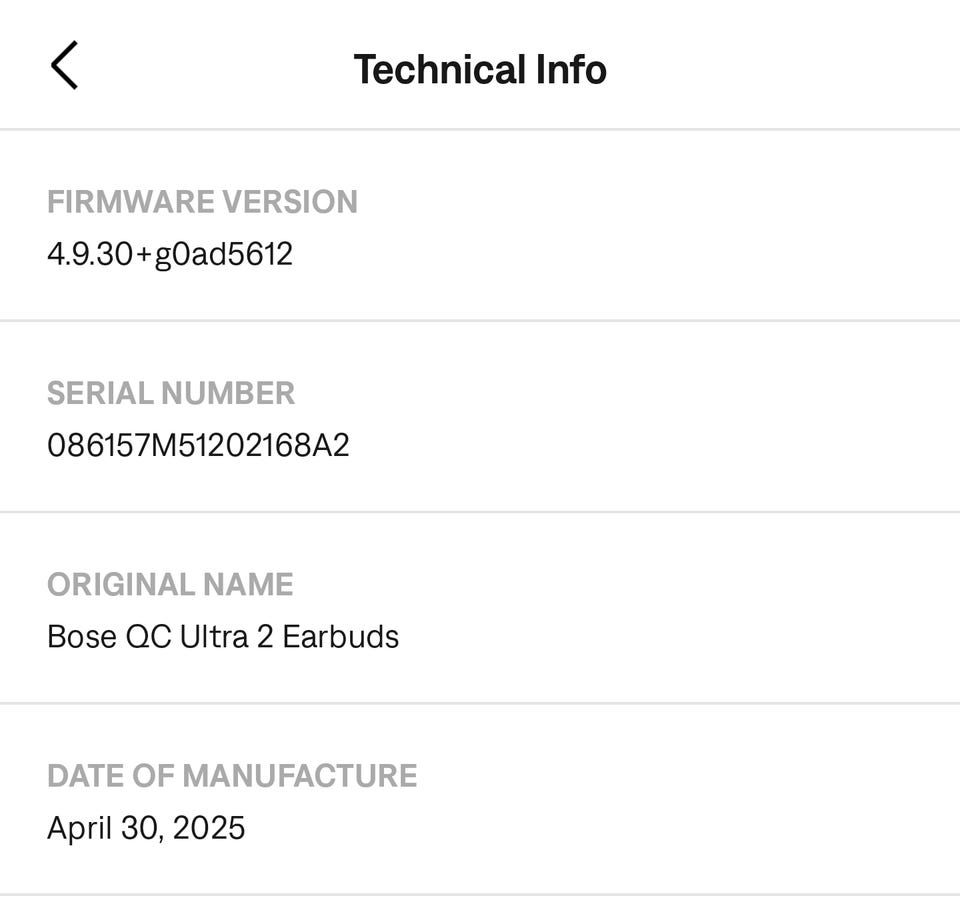Screen dimensions: 960x900
Task: Tap the serial number 086157M51202168A2
Action: pos(198,445)
